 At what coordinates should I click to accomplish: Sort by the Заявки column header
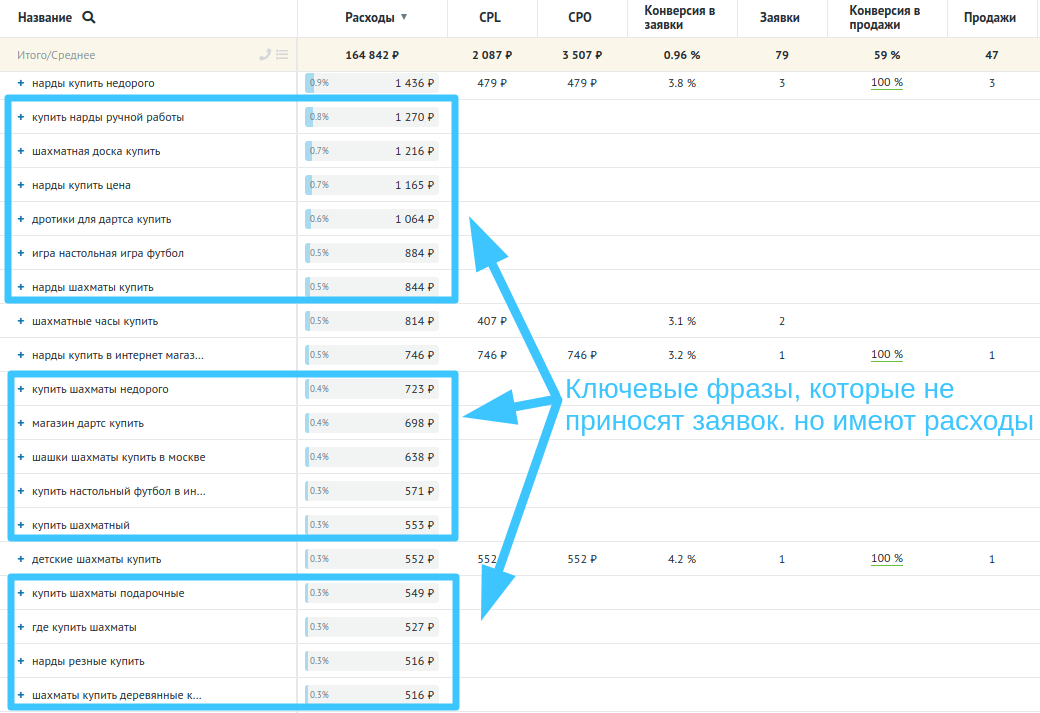click(780, 17)
